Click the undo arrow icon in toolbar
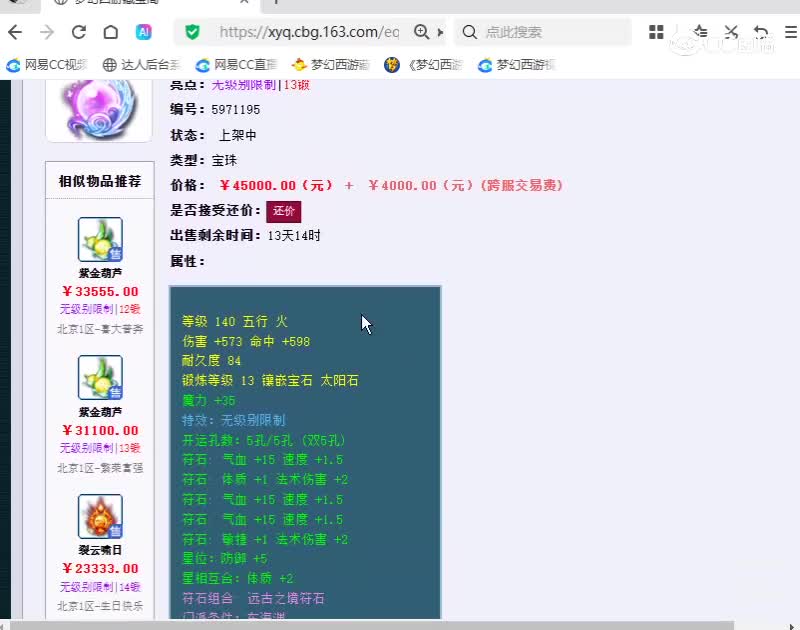The image size is (800, 630). pyautogui.click(x=761, y=32)
